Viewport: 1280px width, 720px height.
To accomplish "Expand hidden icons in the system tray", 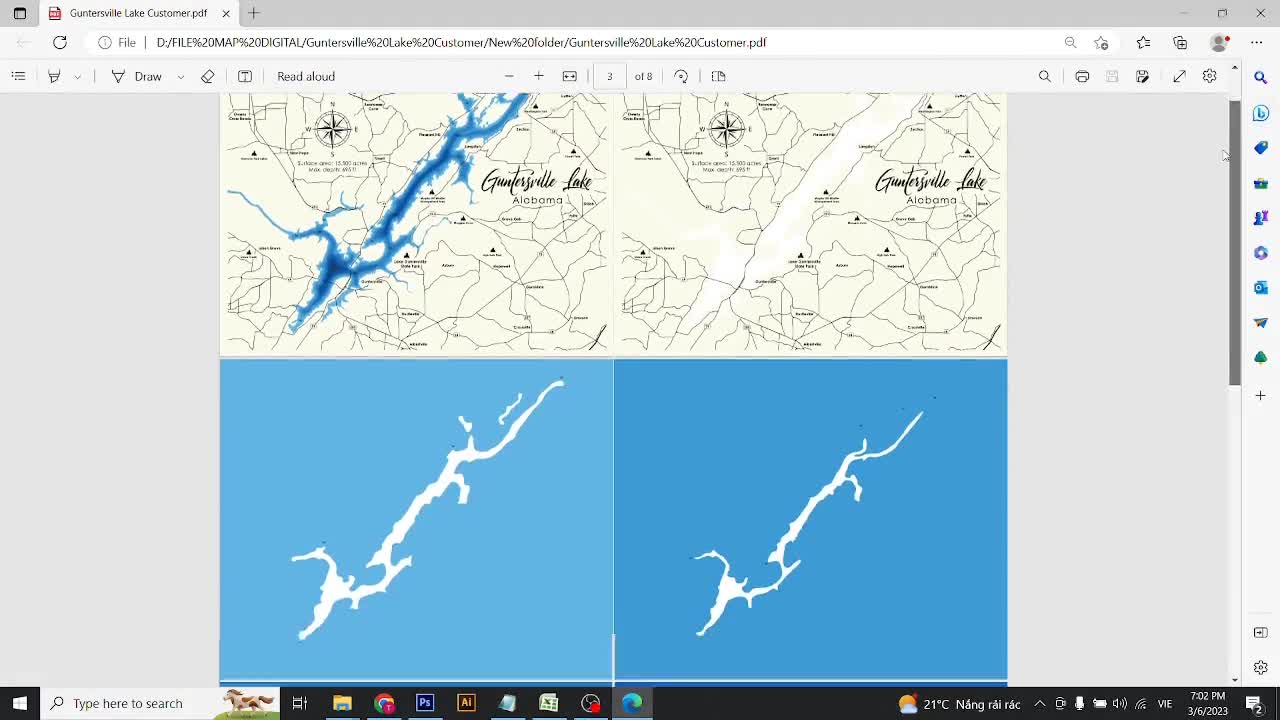I will click(1040, 703).
